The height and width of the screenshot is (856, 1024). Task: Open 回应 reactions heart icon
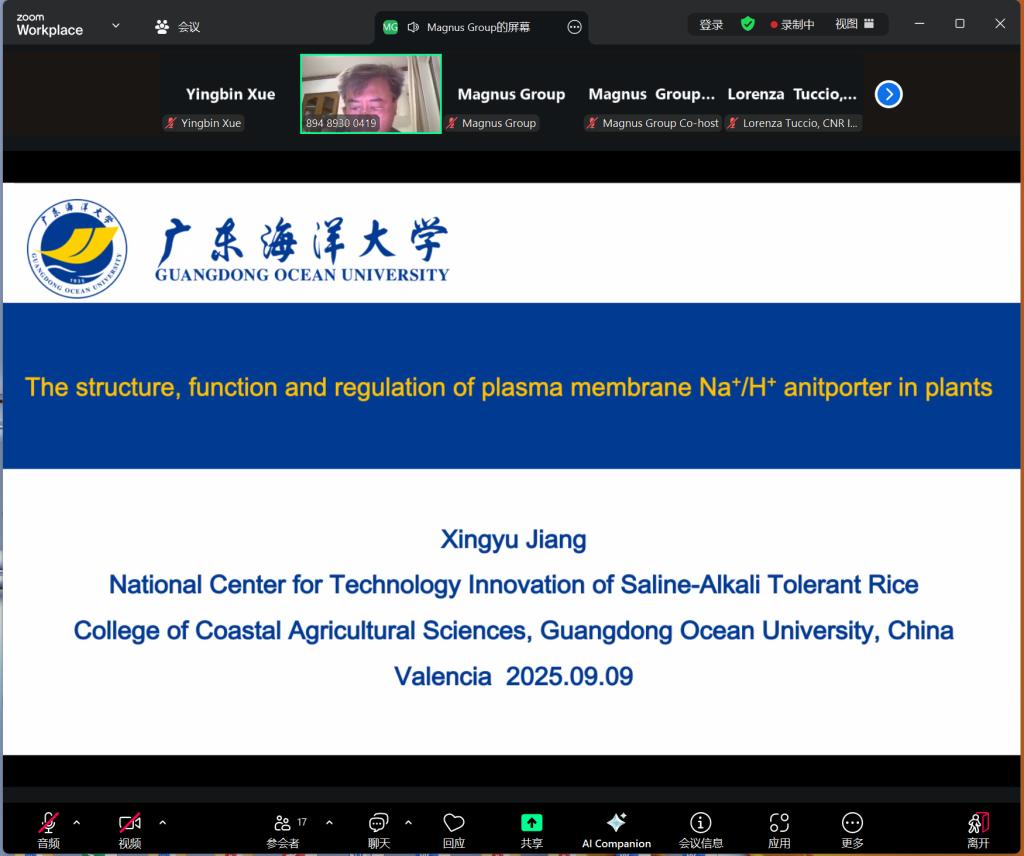tap(454, 829)
